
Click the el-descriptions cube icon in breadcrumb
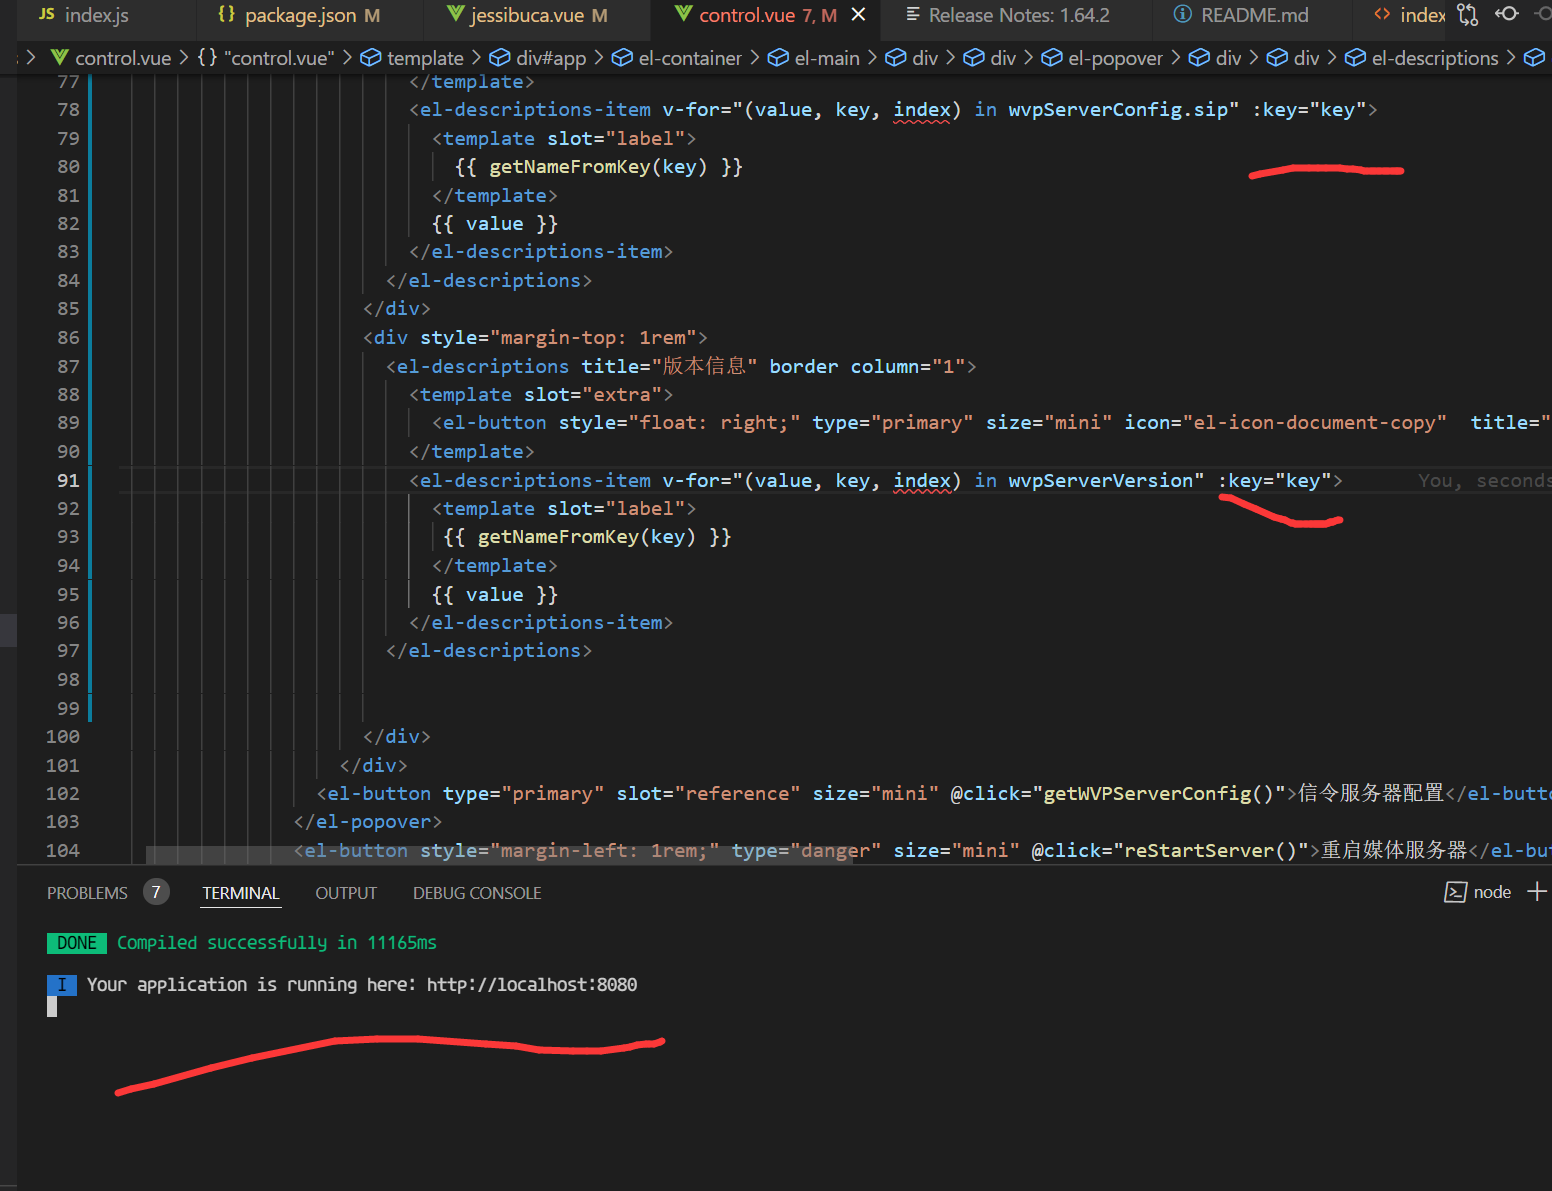click(x=1355, y=58)
